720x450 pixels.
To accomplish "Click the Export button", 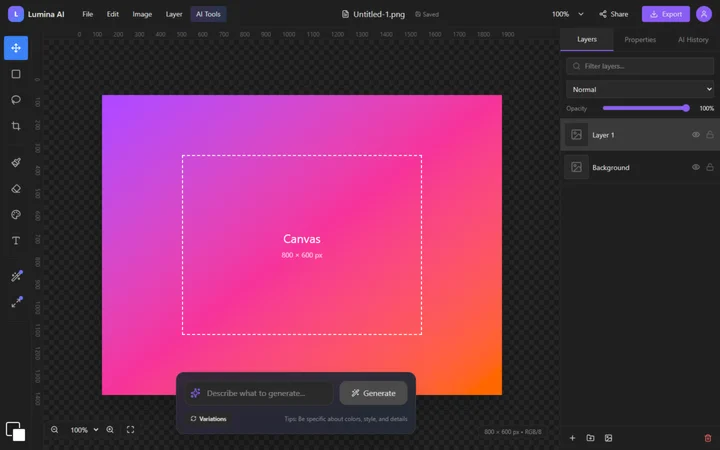I will 665,14.
